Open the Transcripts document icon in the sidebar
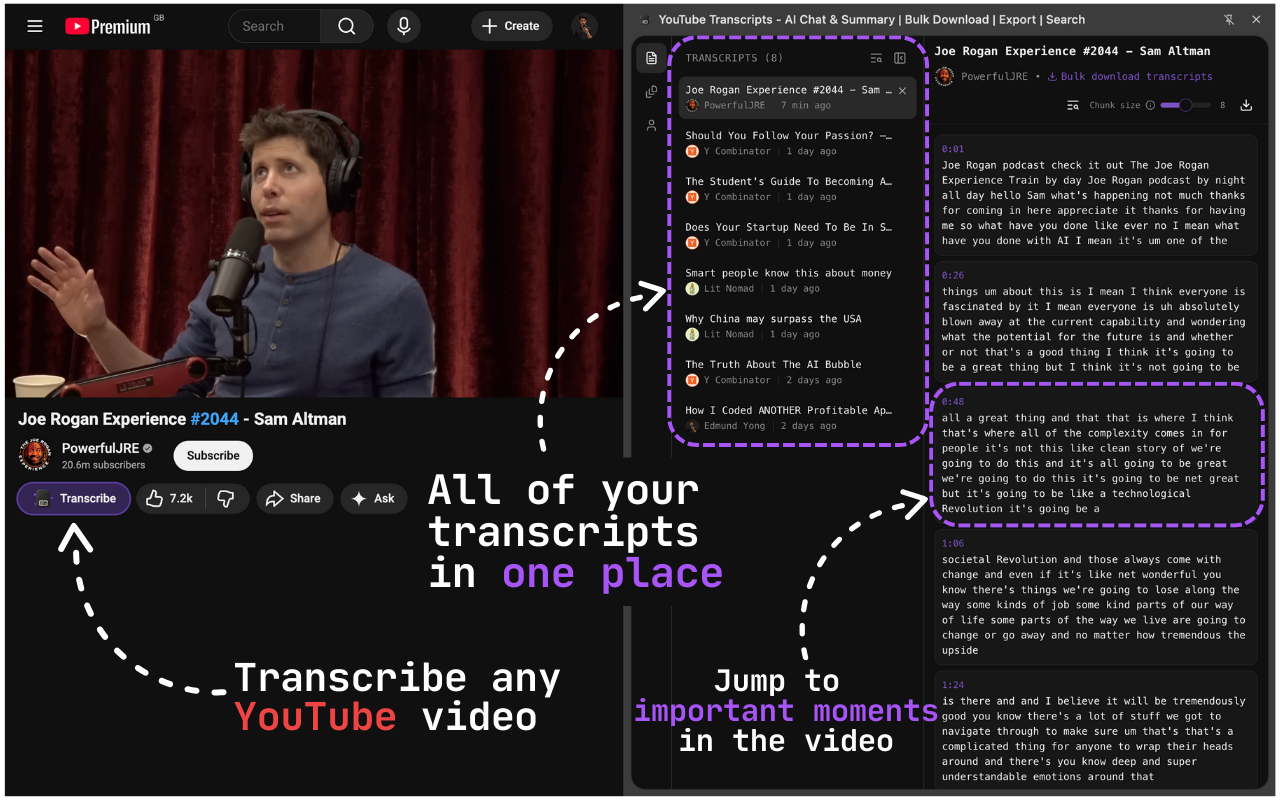The image size is (1280, 800). coord(651,58)
